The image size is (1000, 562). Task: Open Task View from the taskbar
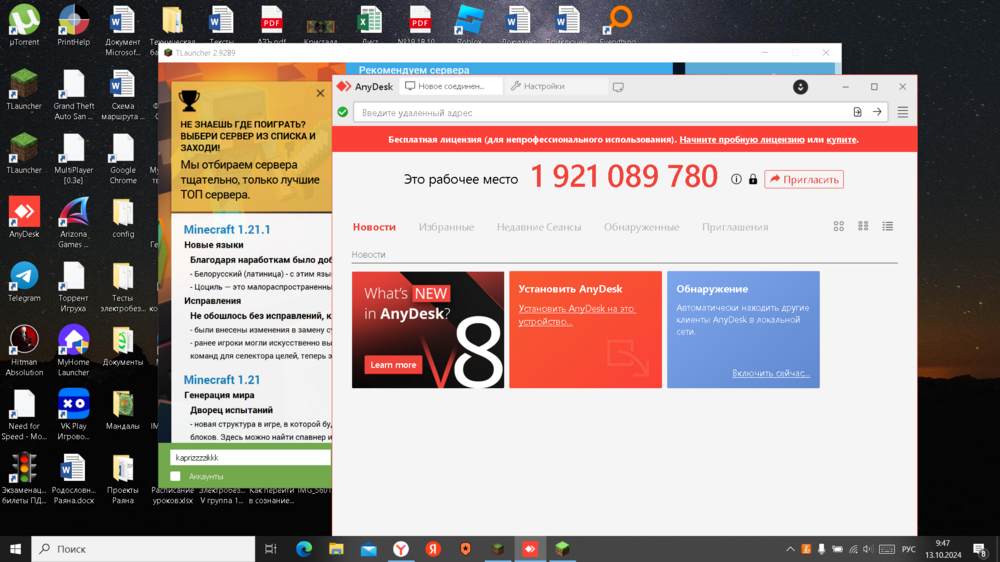pyautogui.click(x=270, y=549)
